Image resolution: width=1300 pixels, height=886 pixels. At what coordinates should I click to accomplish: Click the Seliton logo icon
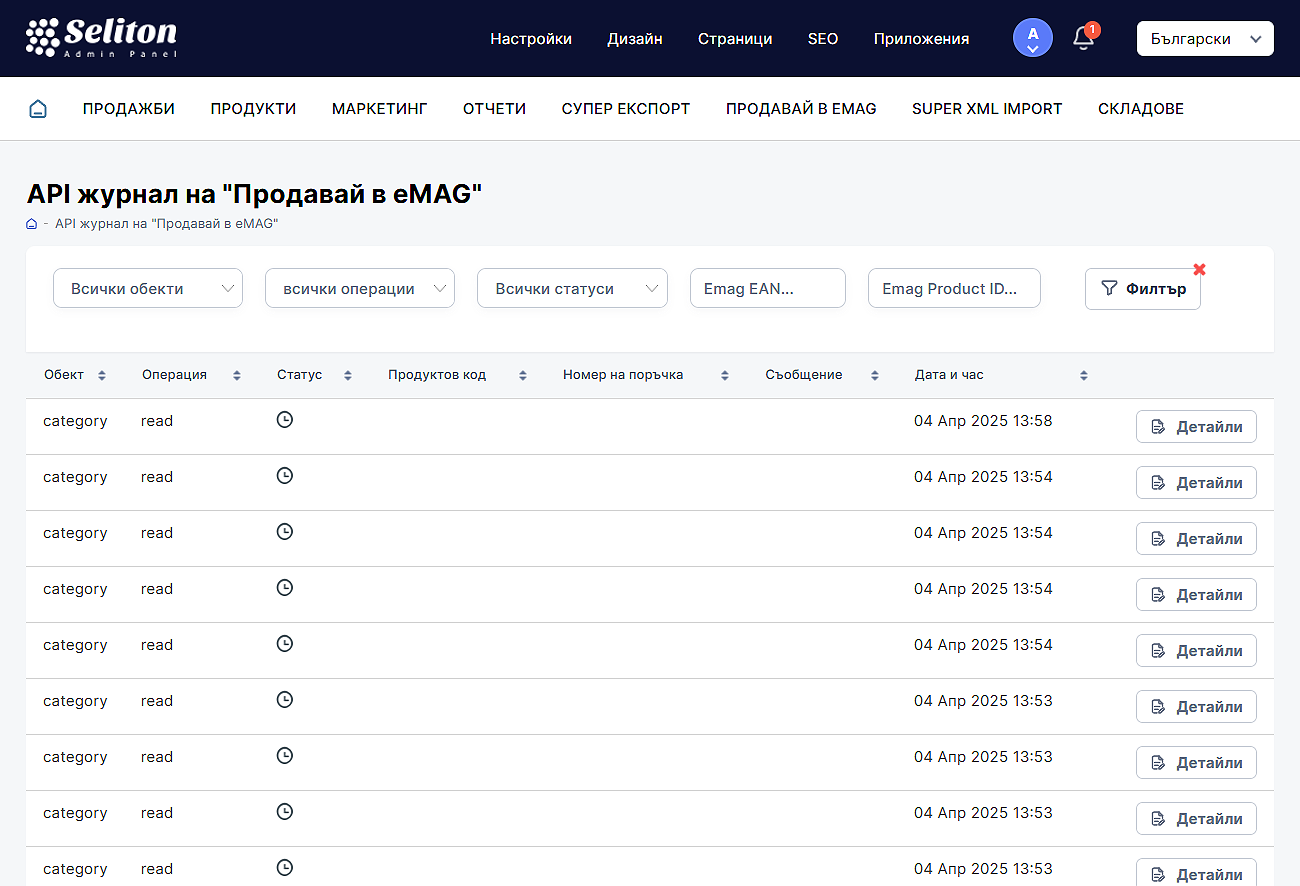coord(38,37)
